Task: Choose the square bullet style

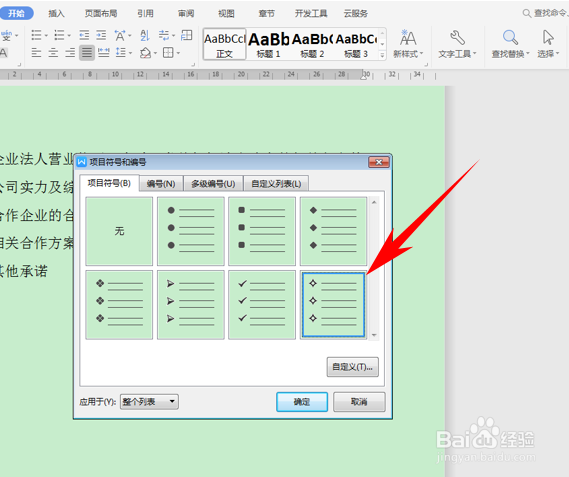Action: (x=262, y=231)
